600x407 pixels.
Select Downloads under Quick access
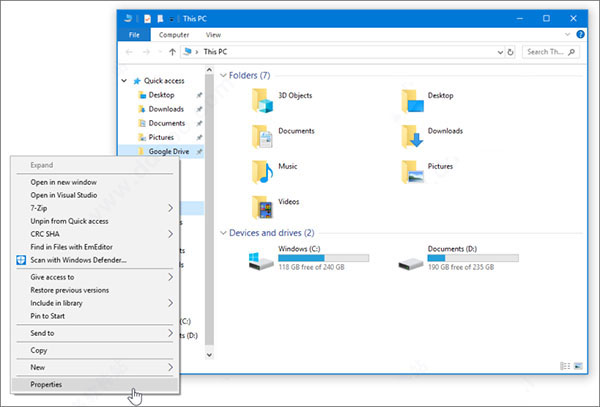[166, 110]
